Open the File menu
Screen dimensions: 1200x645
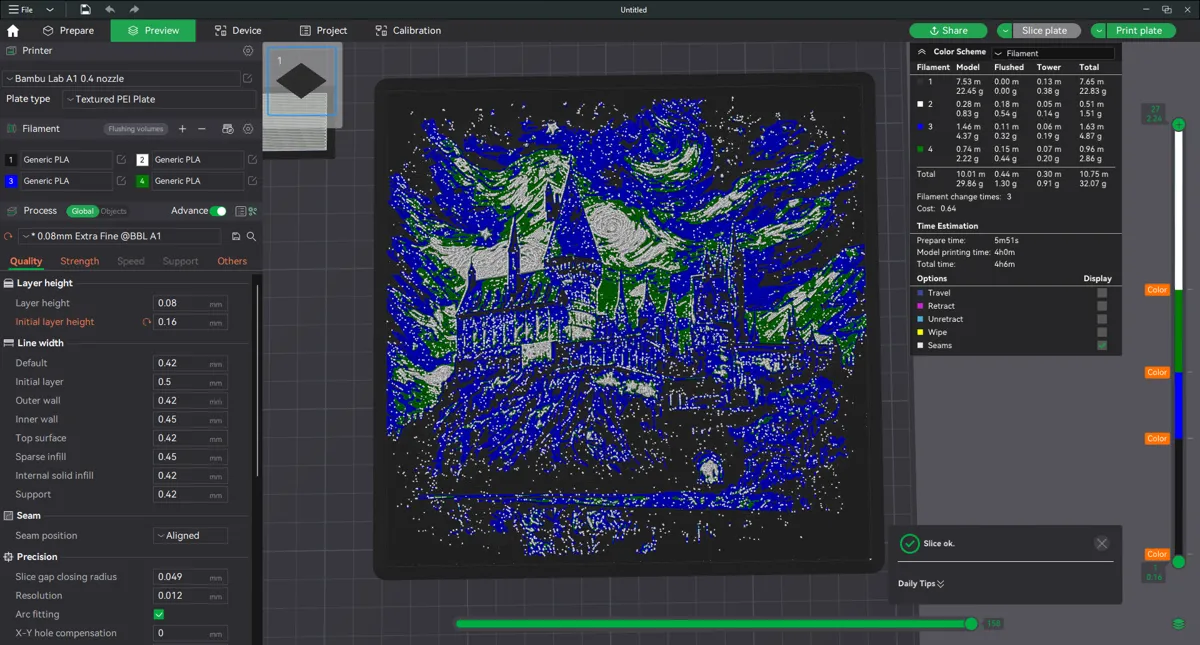point(20,10)
